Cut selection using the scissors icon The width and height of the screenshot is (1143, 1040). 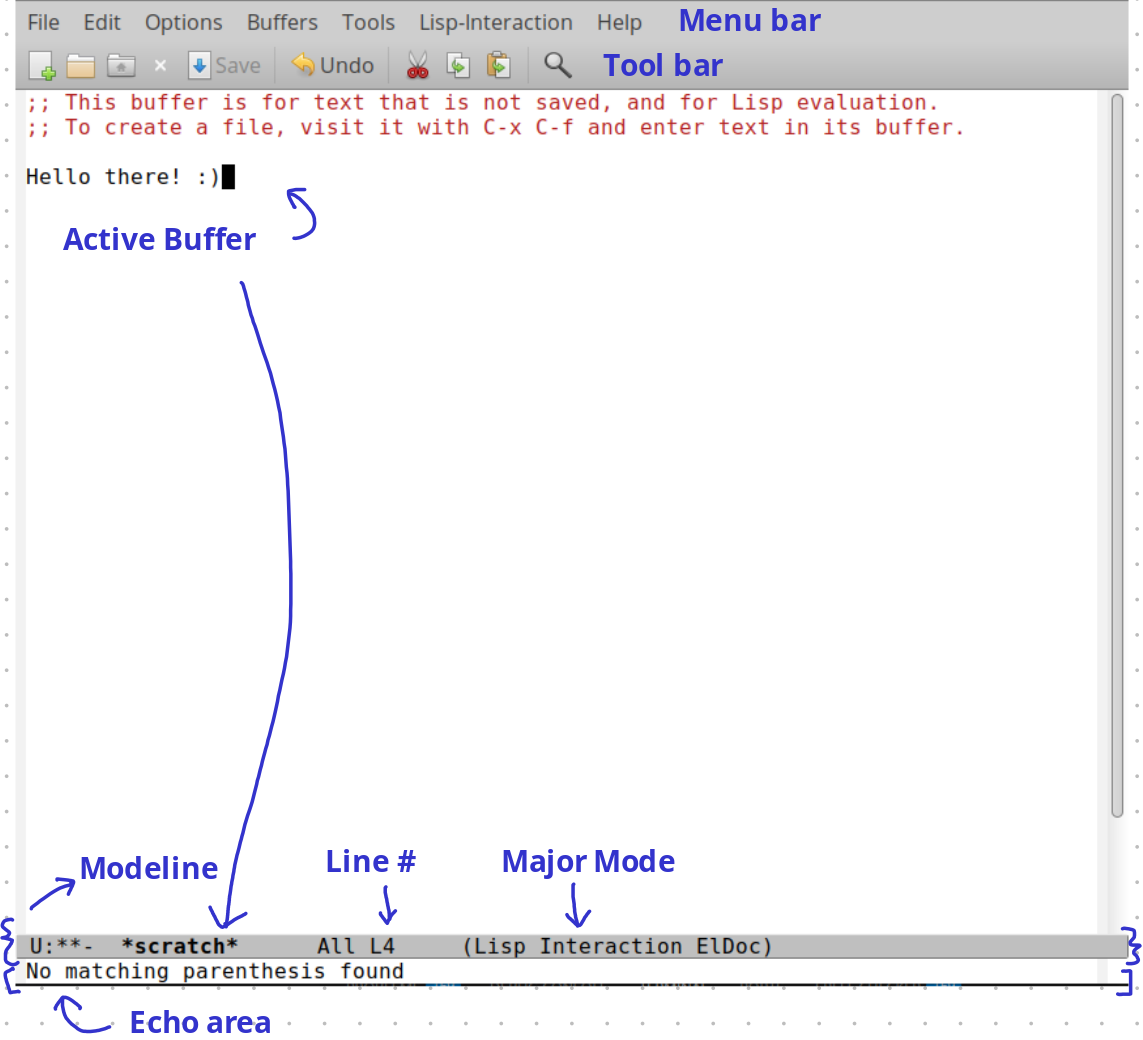tap(417, 64)
